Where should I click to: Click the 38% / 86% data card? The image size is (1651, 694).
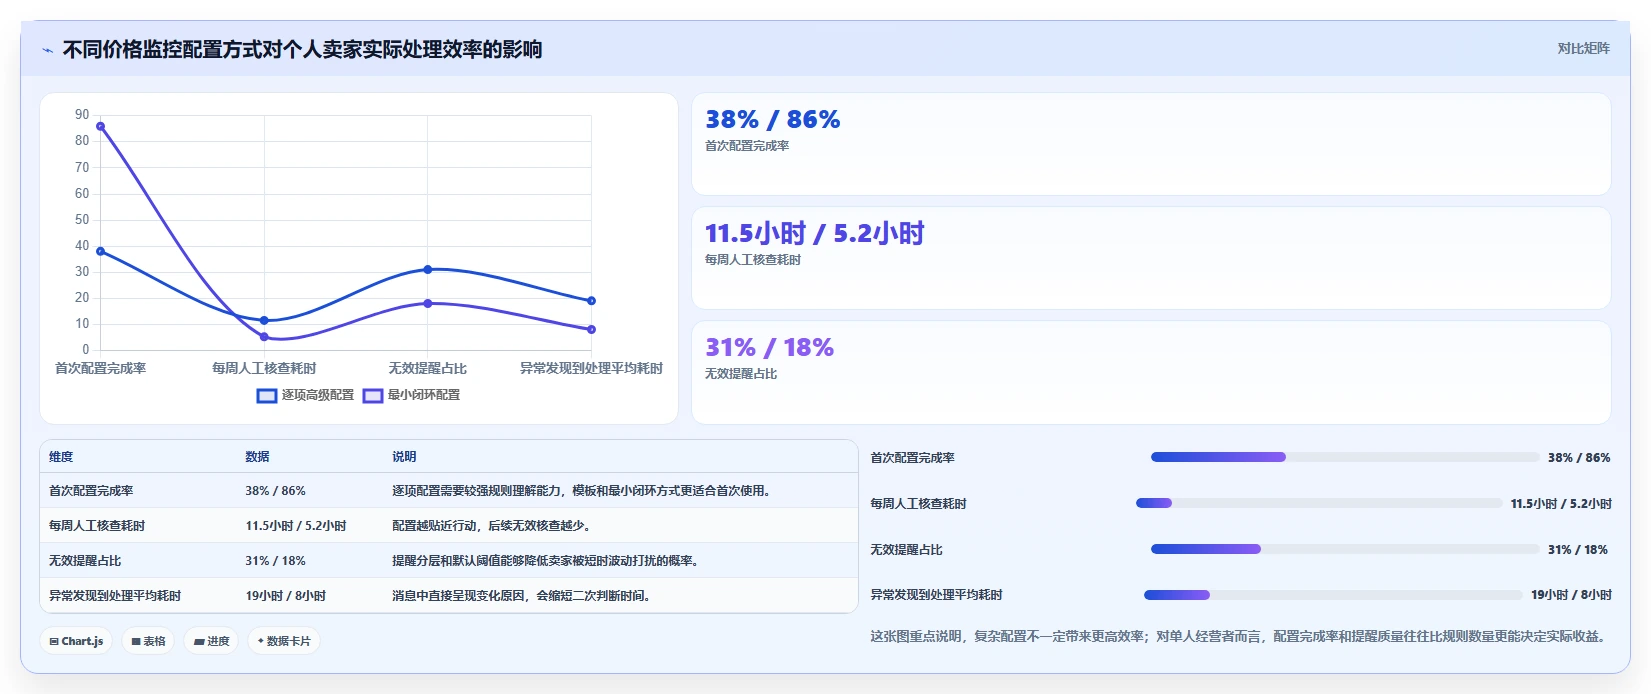(x=1151, y=144)
